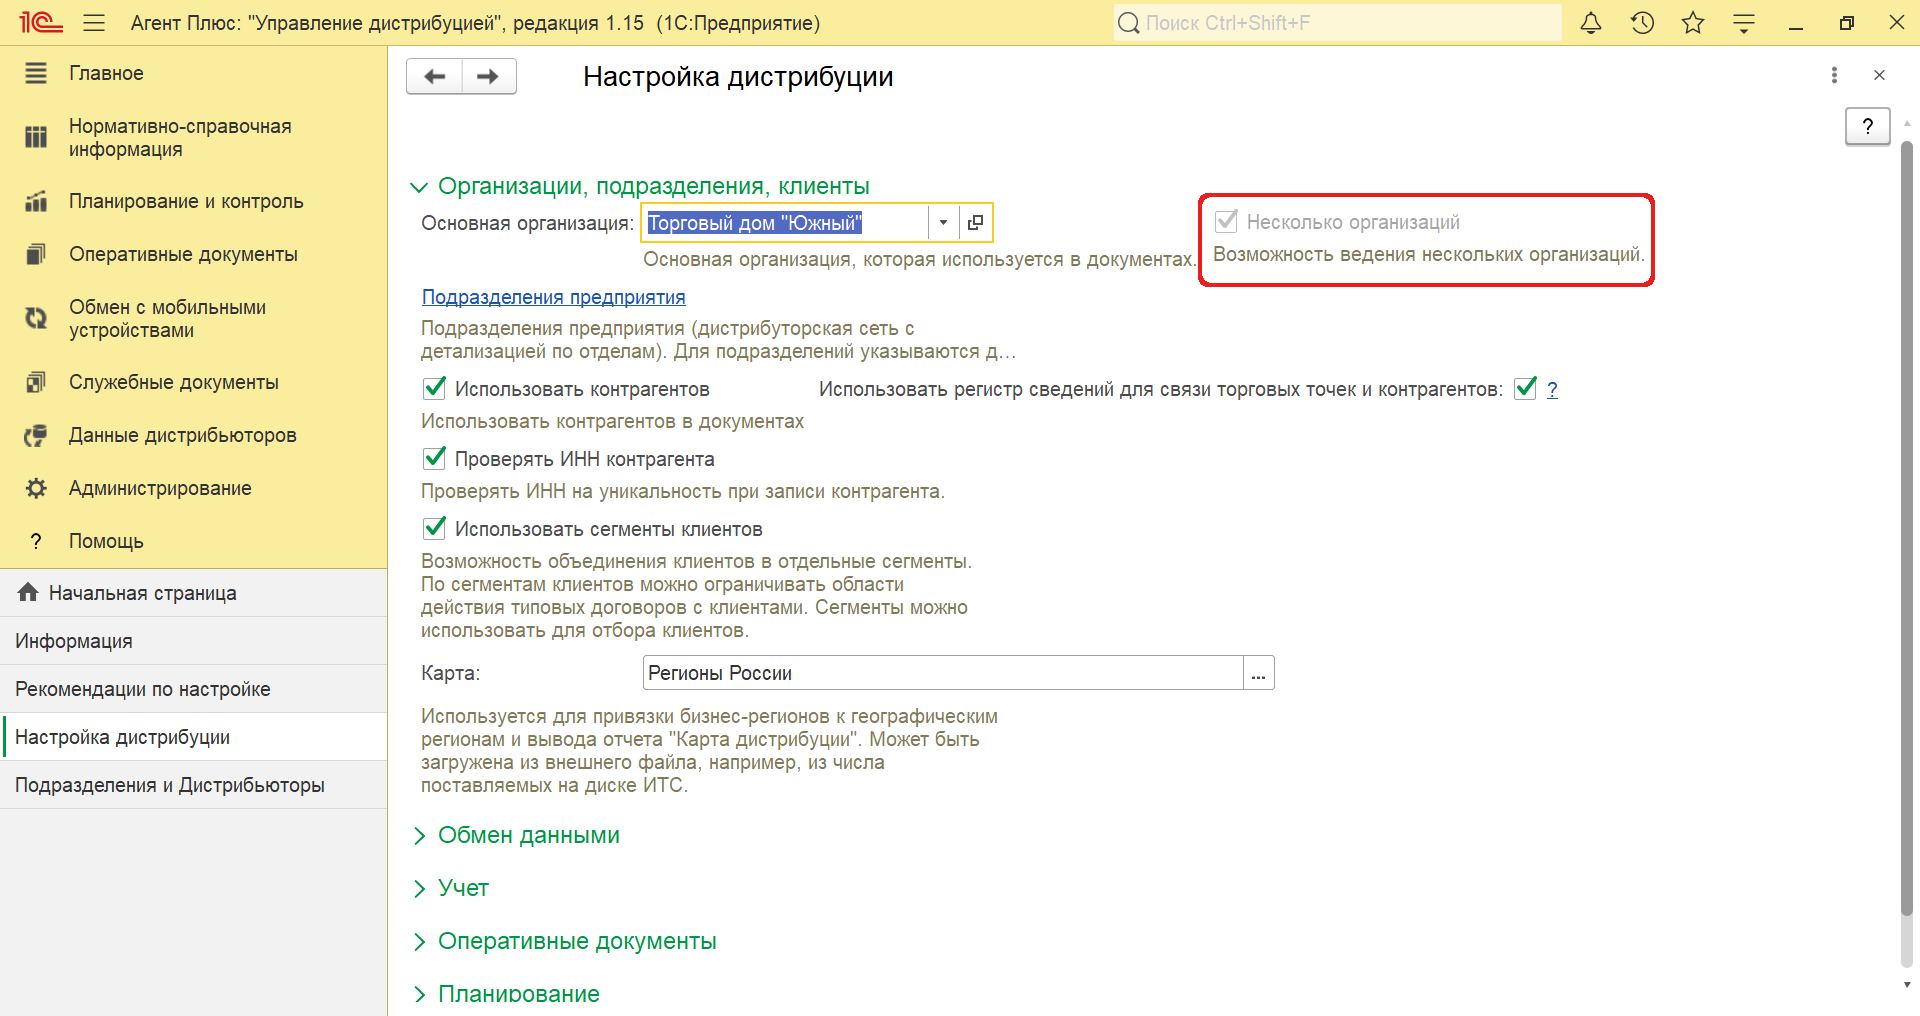Image resolution: width=1920 pixels, height=1016 pixels.
Task: Click the vertical scrollbar of the form
Action: point(1906,528)
